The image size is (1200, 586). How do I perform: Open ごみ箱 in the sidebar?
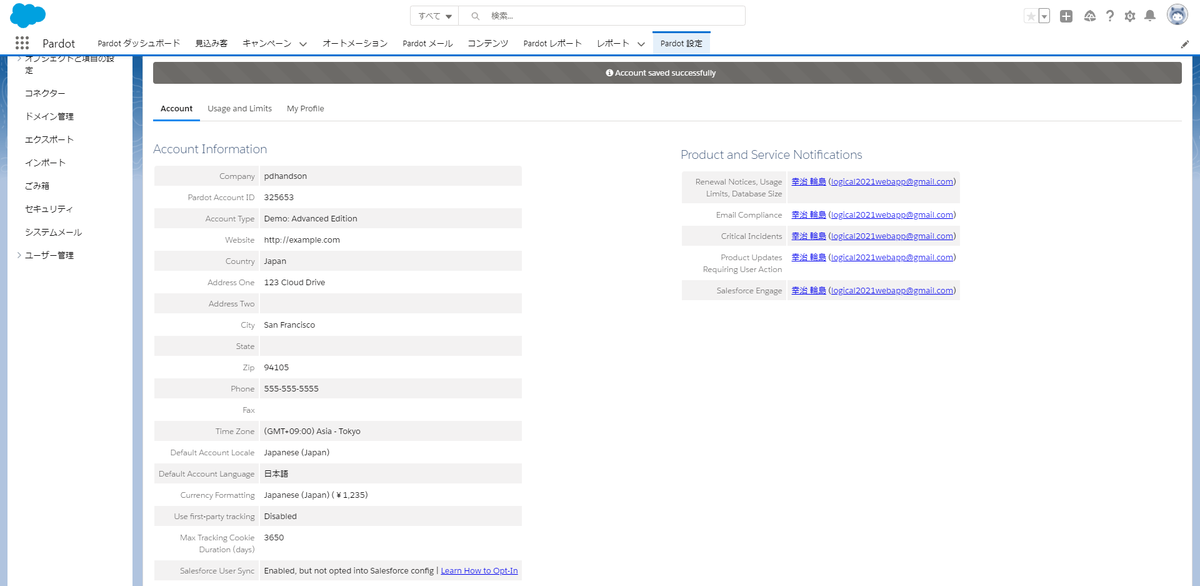point(37,186)
